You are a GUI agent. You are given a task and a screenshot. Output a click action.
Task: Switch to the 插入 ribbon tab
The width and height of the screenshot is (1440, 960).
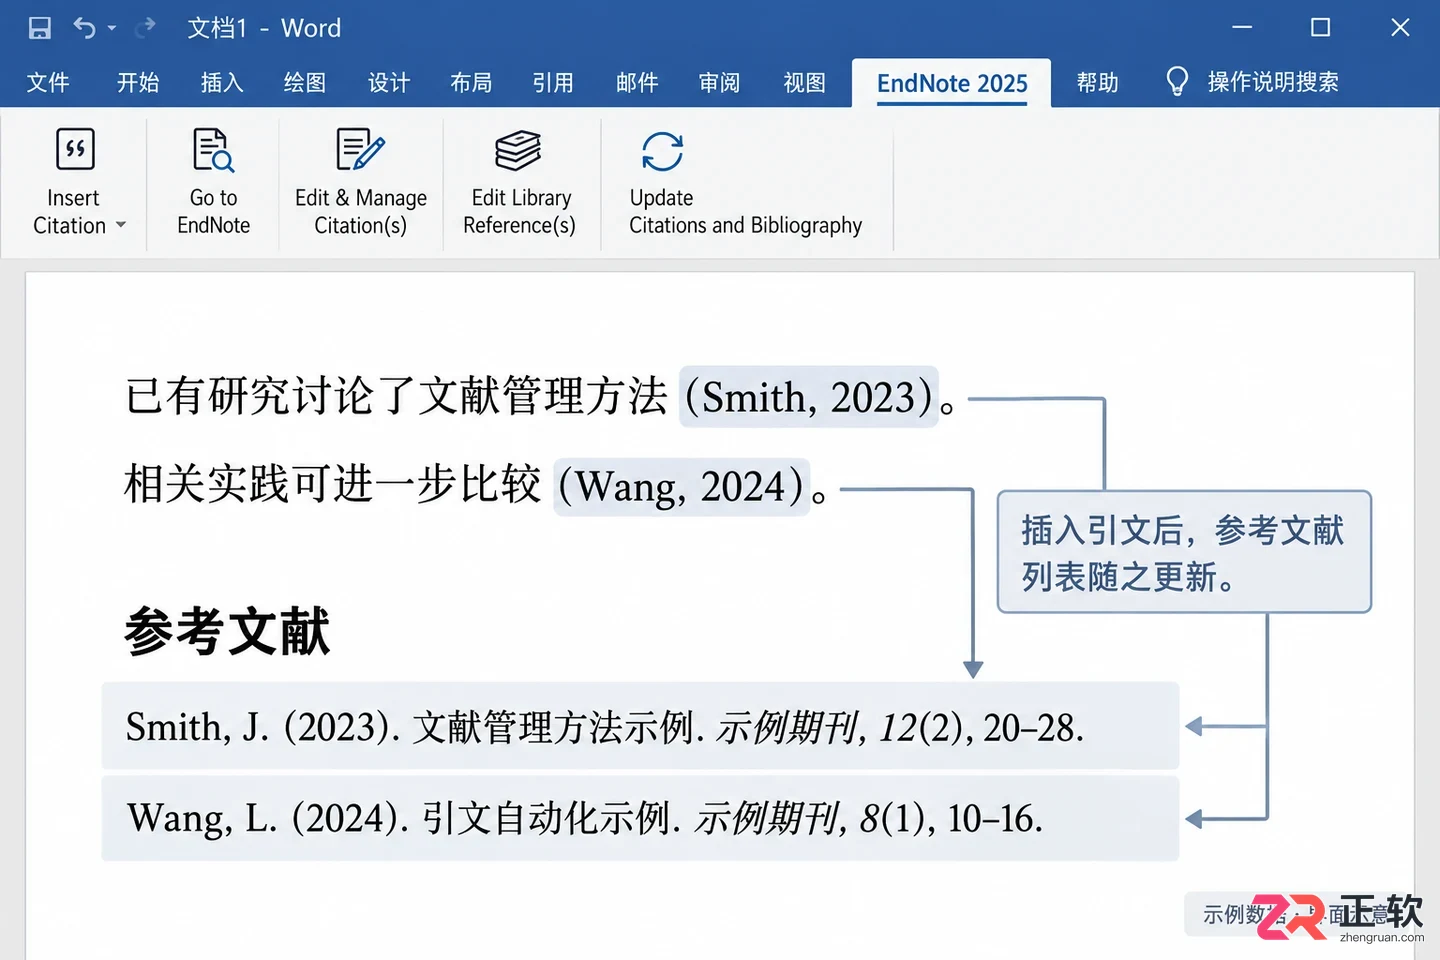click(x=222, y=82)
